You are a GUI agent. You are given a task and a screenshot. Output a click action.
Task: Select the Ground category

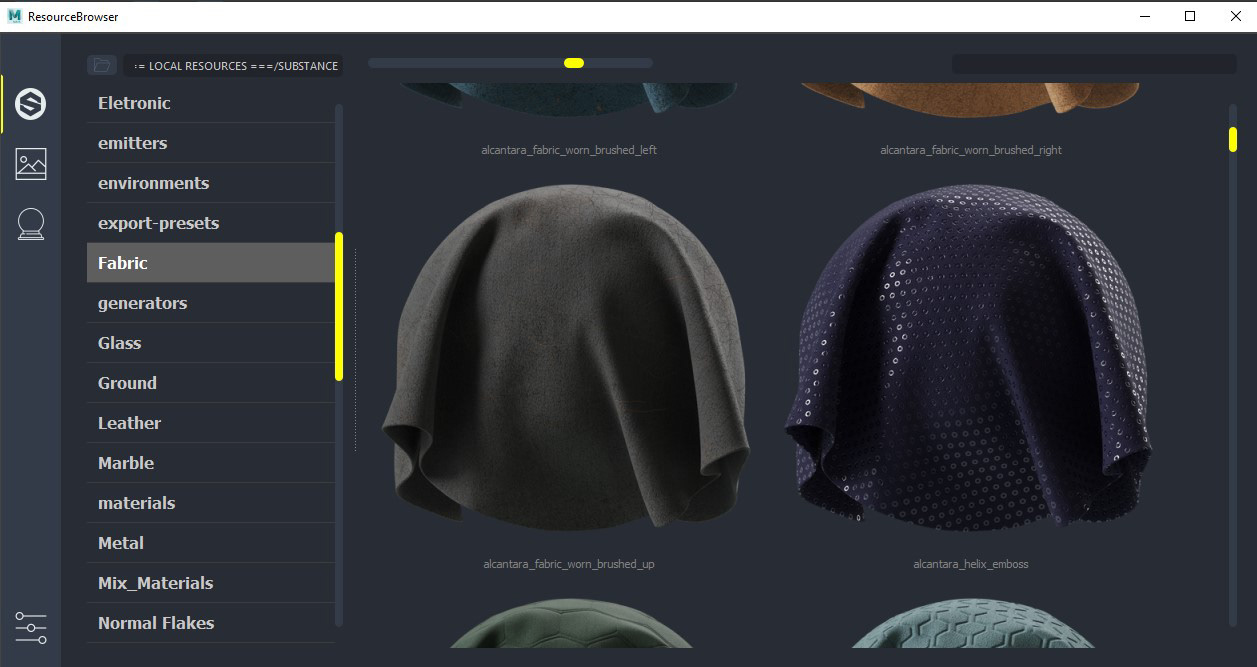211,383
